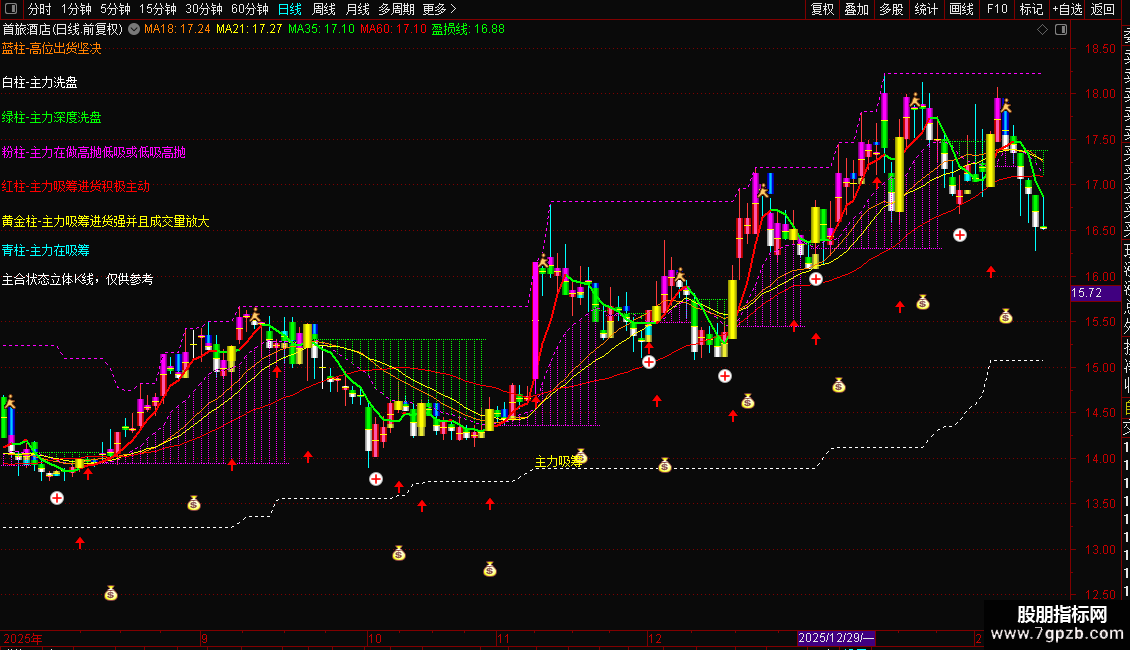Click the 叠加 overlay button
The height and width of the screenshot is (650, 1130).
857,9
